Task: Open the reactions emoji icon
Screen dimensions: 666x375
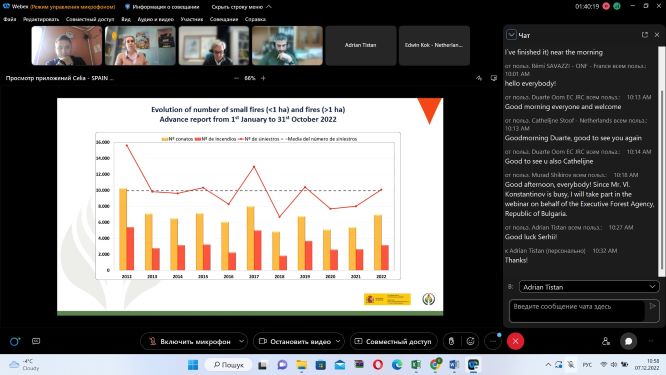Action: click(470, 341)
